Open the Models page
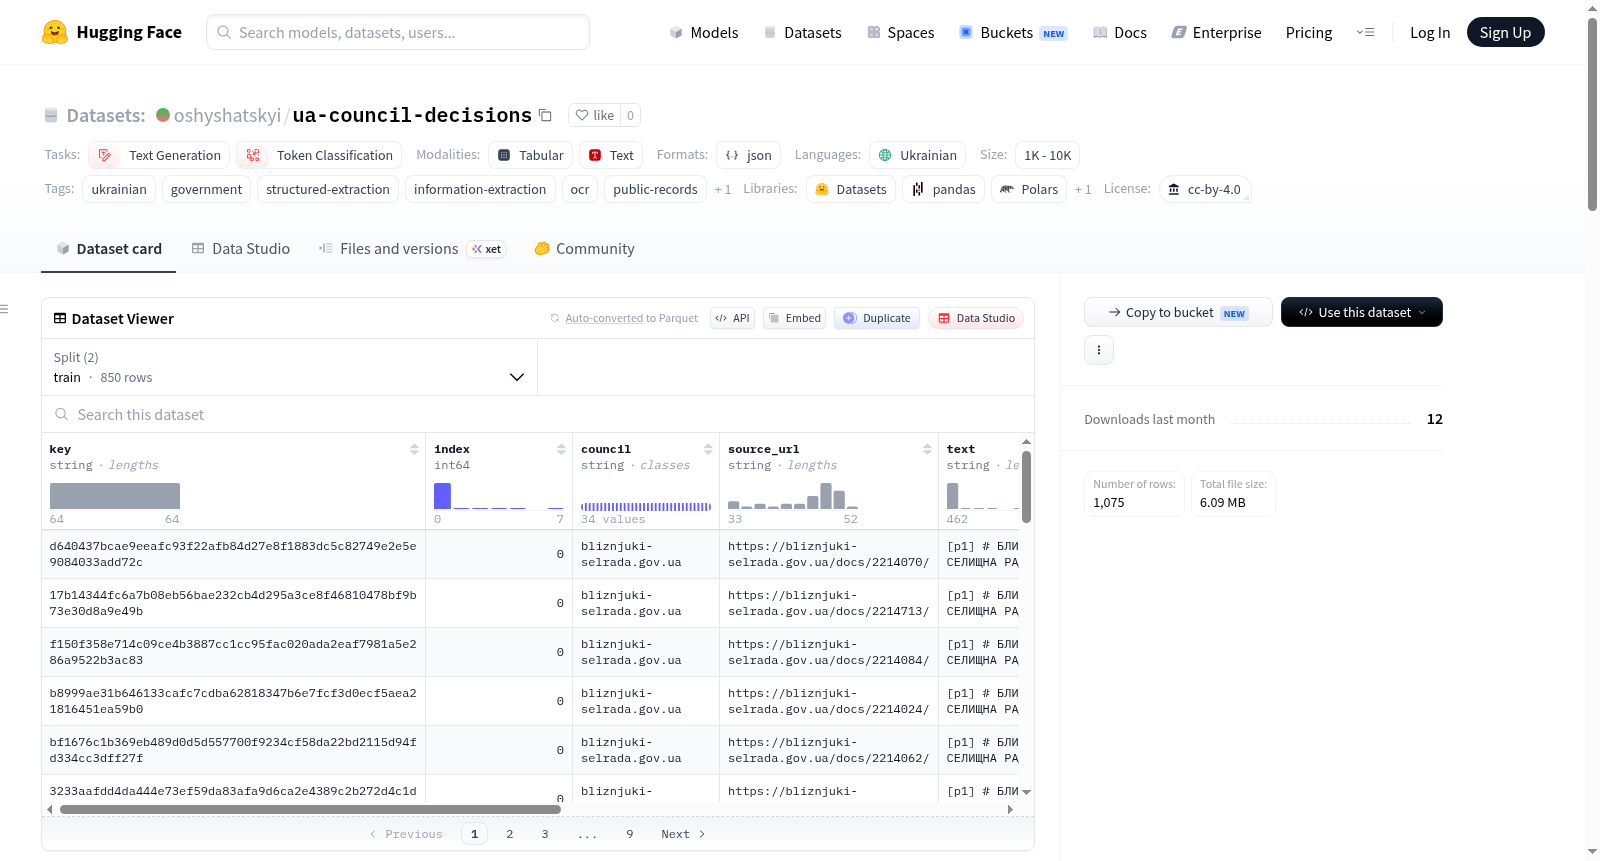Image resolution: width=1600 pixels, height=861 pixels. coord(704,33)
